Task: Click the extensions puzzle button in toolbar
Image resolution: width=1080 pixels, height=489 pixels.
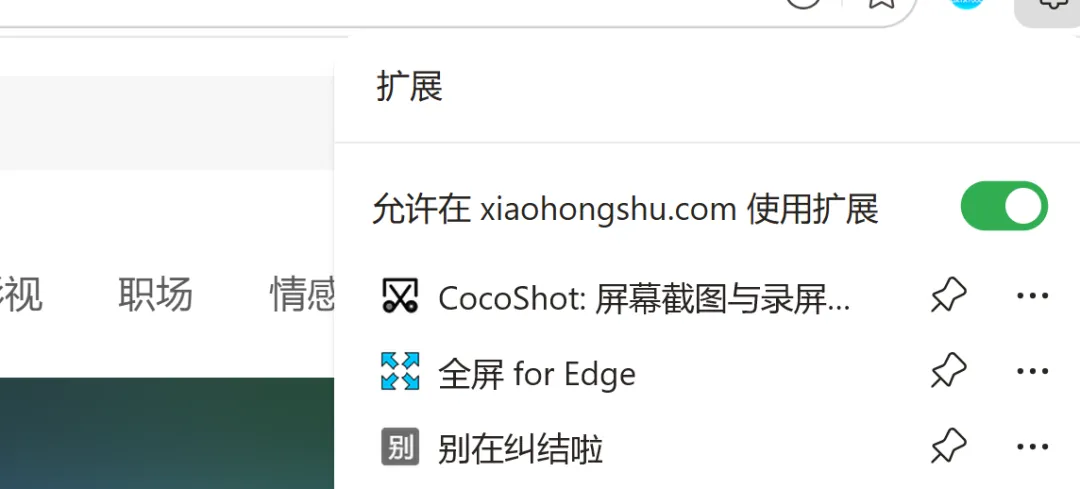Action: (x=1050, y=6)
